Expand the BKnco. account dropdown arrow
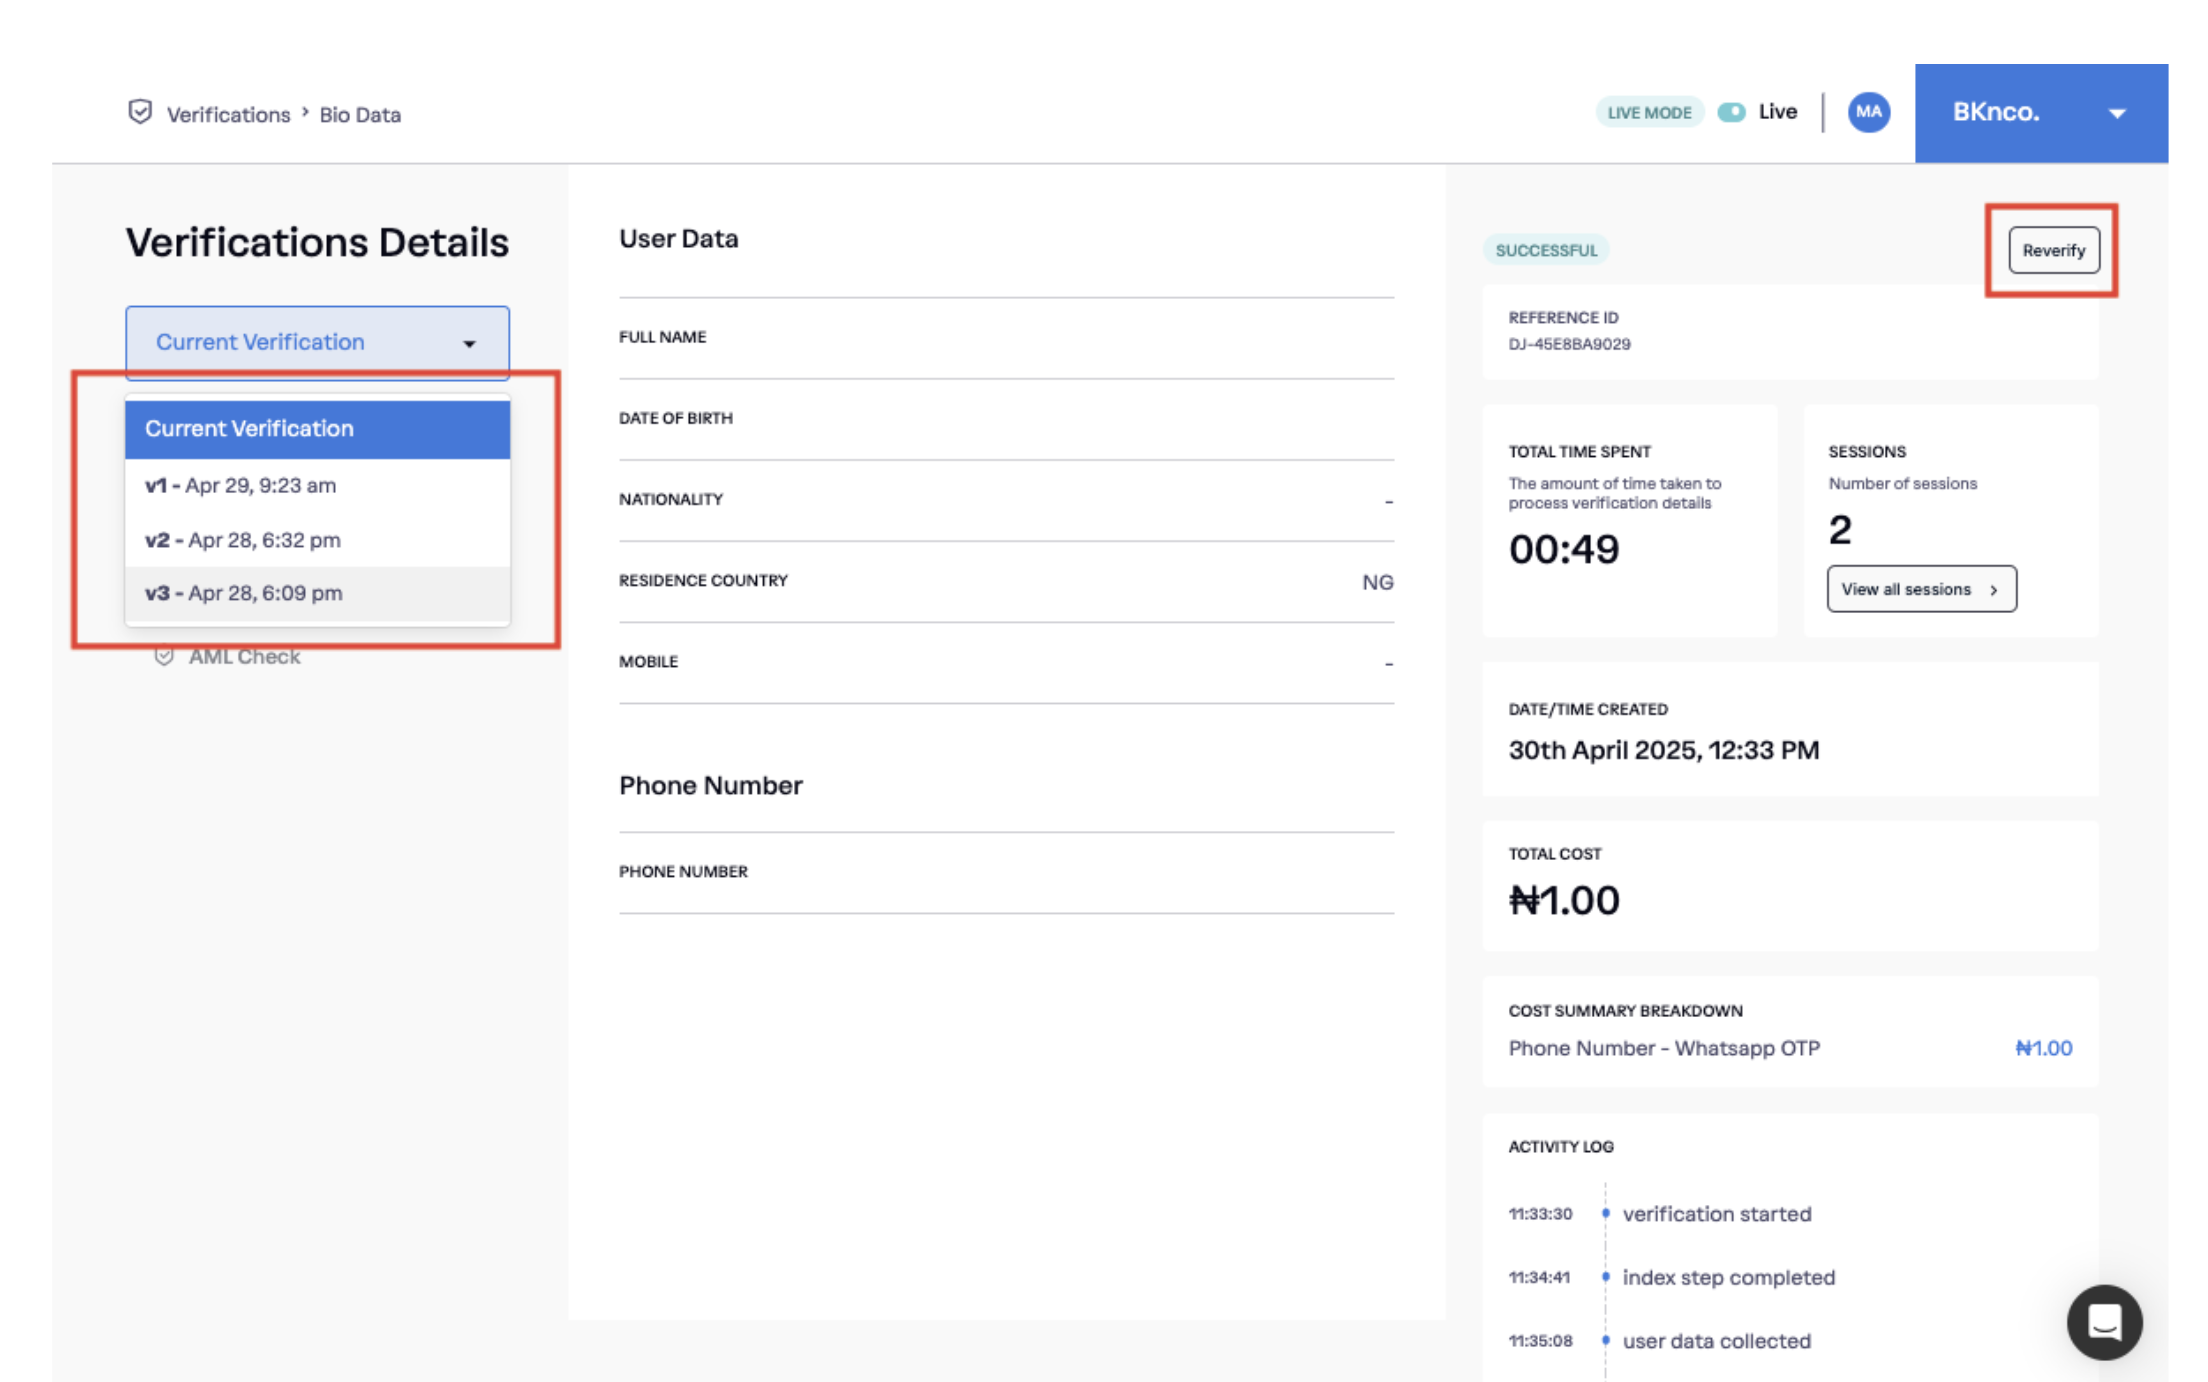 [2117, 113]
